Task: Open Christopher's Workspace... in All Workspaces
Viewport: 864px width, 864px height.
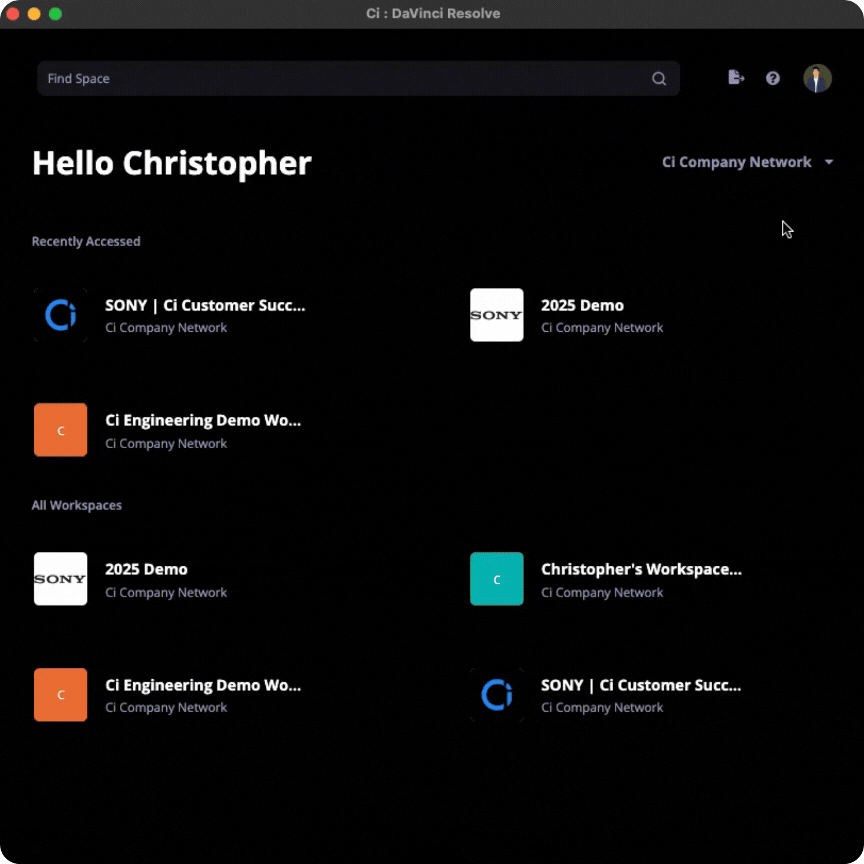Action: [641, 569]
